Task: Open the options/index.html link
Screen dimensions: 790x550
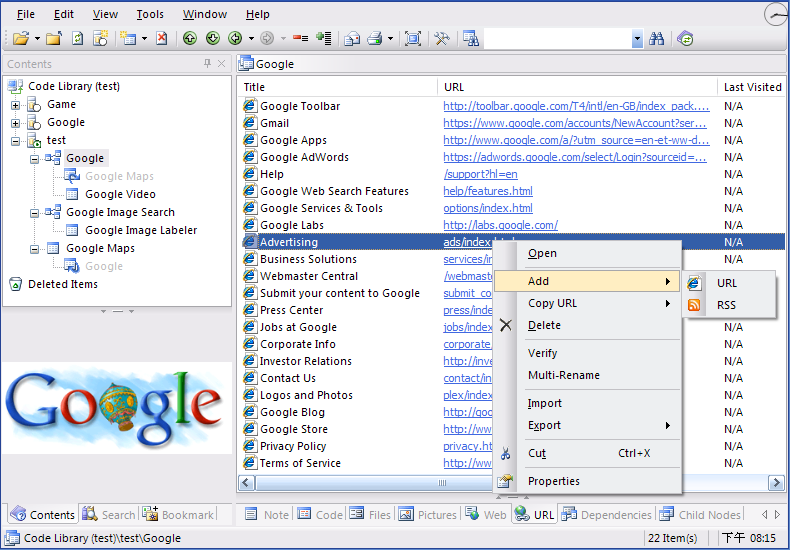Action: [488, 208]
